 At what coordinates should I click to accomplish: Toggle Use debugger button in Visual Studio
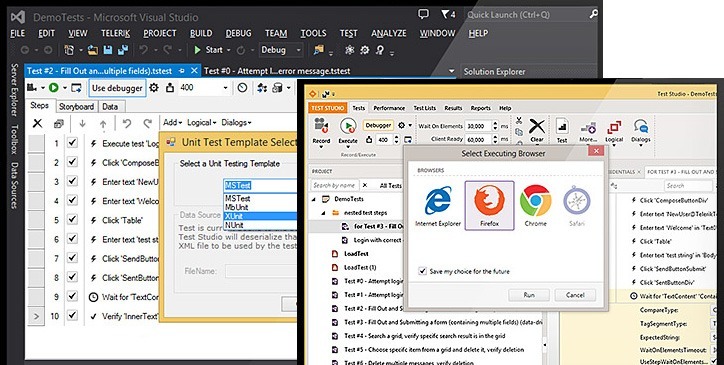tap(117, 88)
